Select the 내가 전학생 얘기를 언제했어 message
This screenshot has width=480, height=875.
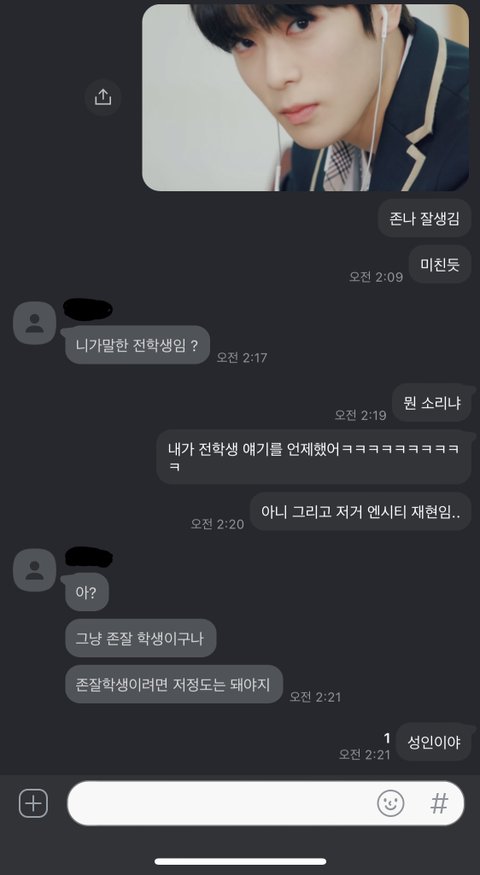point(314,456)
